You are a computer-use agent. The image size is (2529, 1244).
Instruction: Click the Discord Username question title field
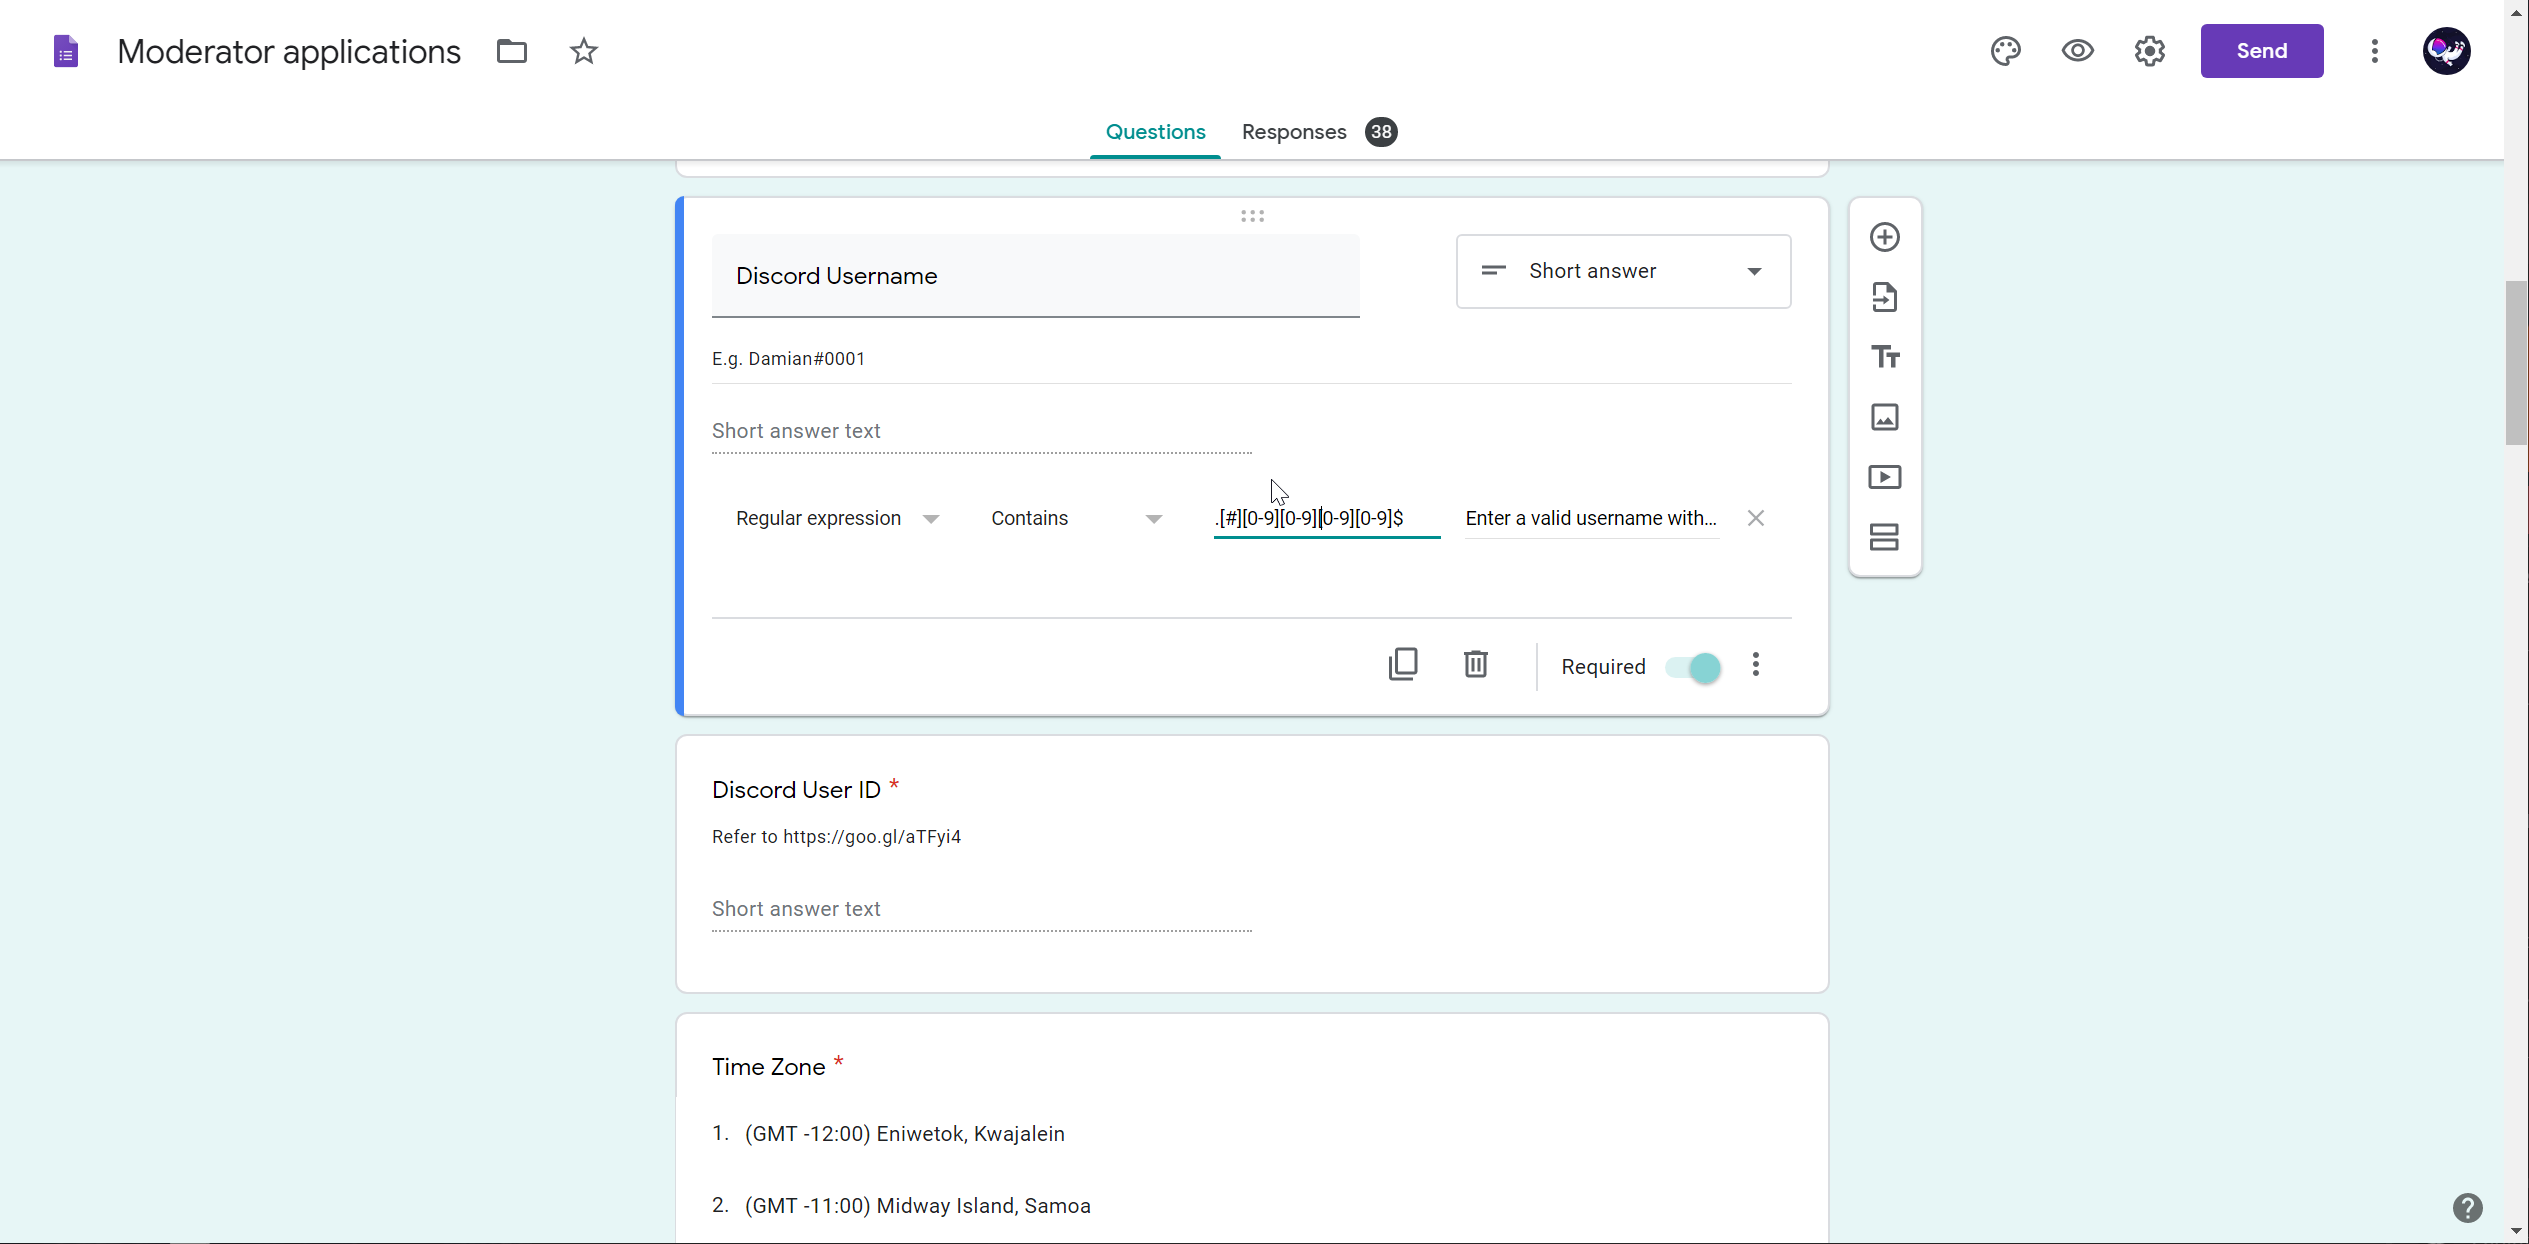pyautogui.click(x=1034, y=276)
